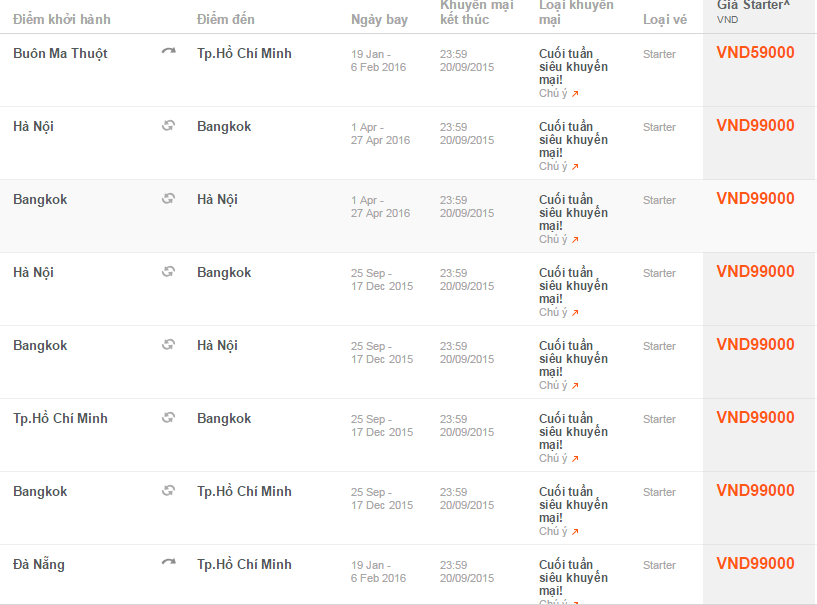Click round-trip icon on Bangkok–Tp.Hồ Chí Minh row
Image resolution: width=817 pixels, height=605 pixels.
click(x=168, y=491)
